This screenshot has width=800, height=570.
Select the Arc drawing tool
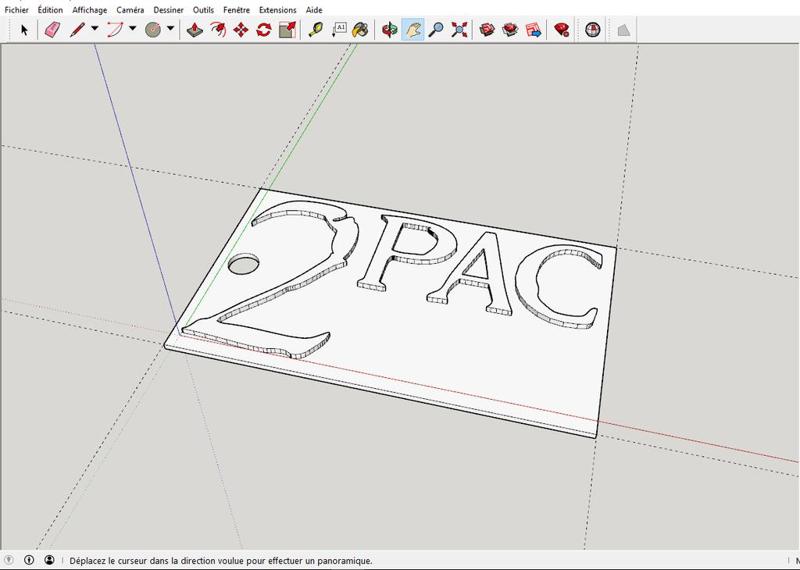[115, 30]
